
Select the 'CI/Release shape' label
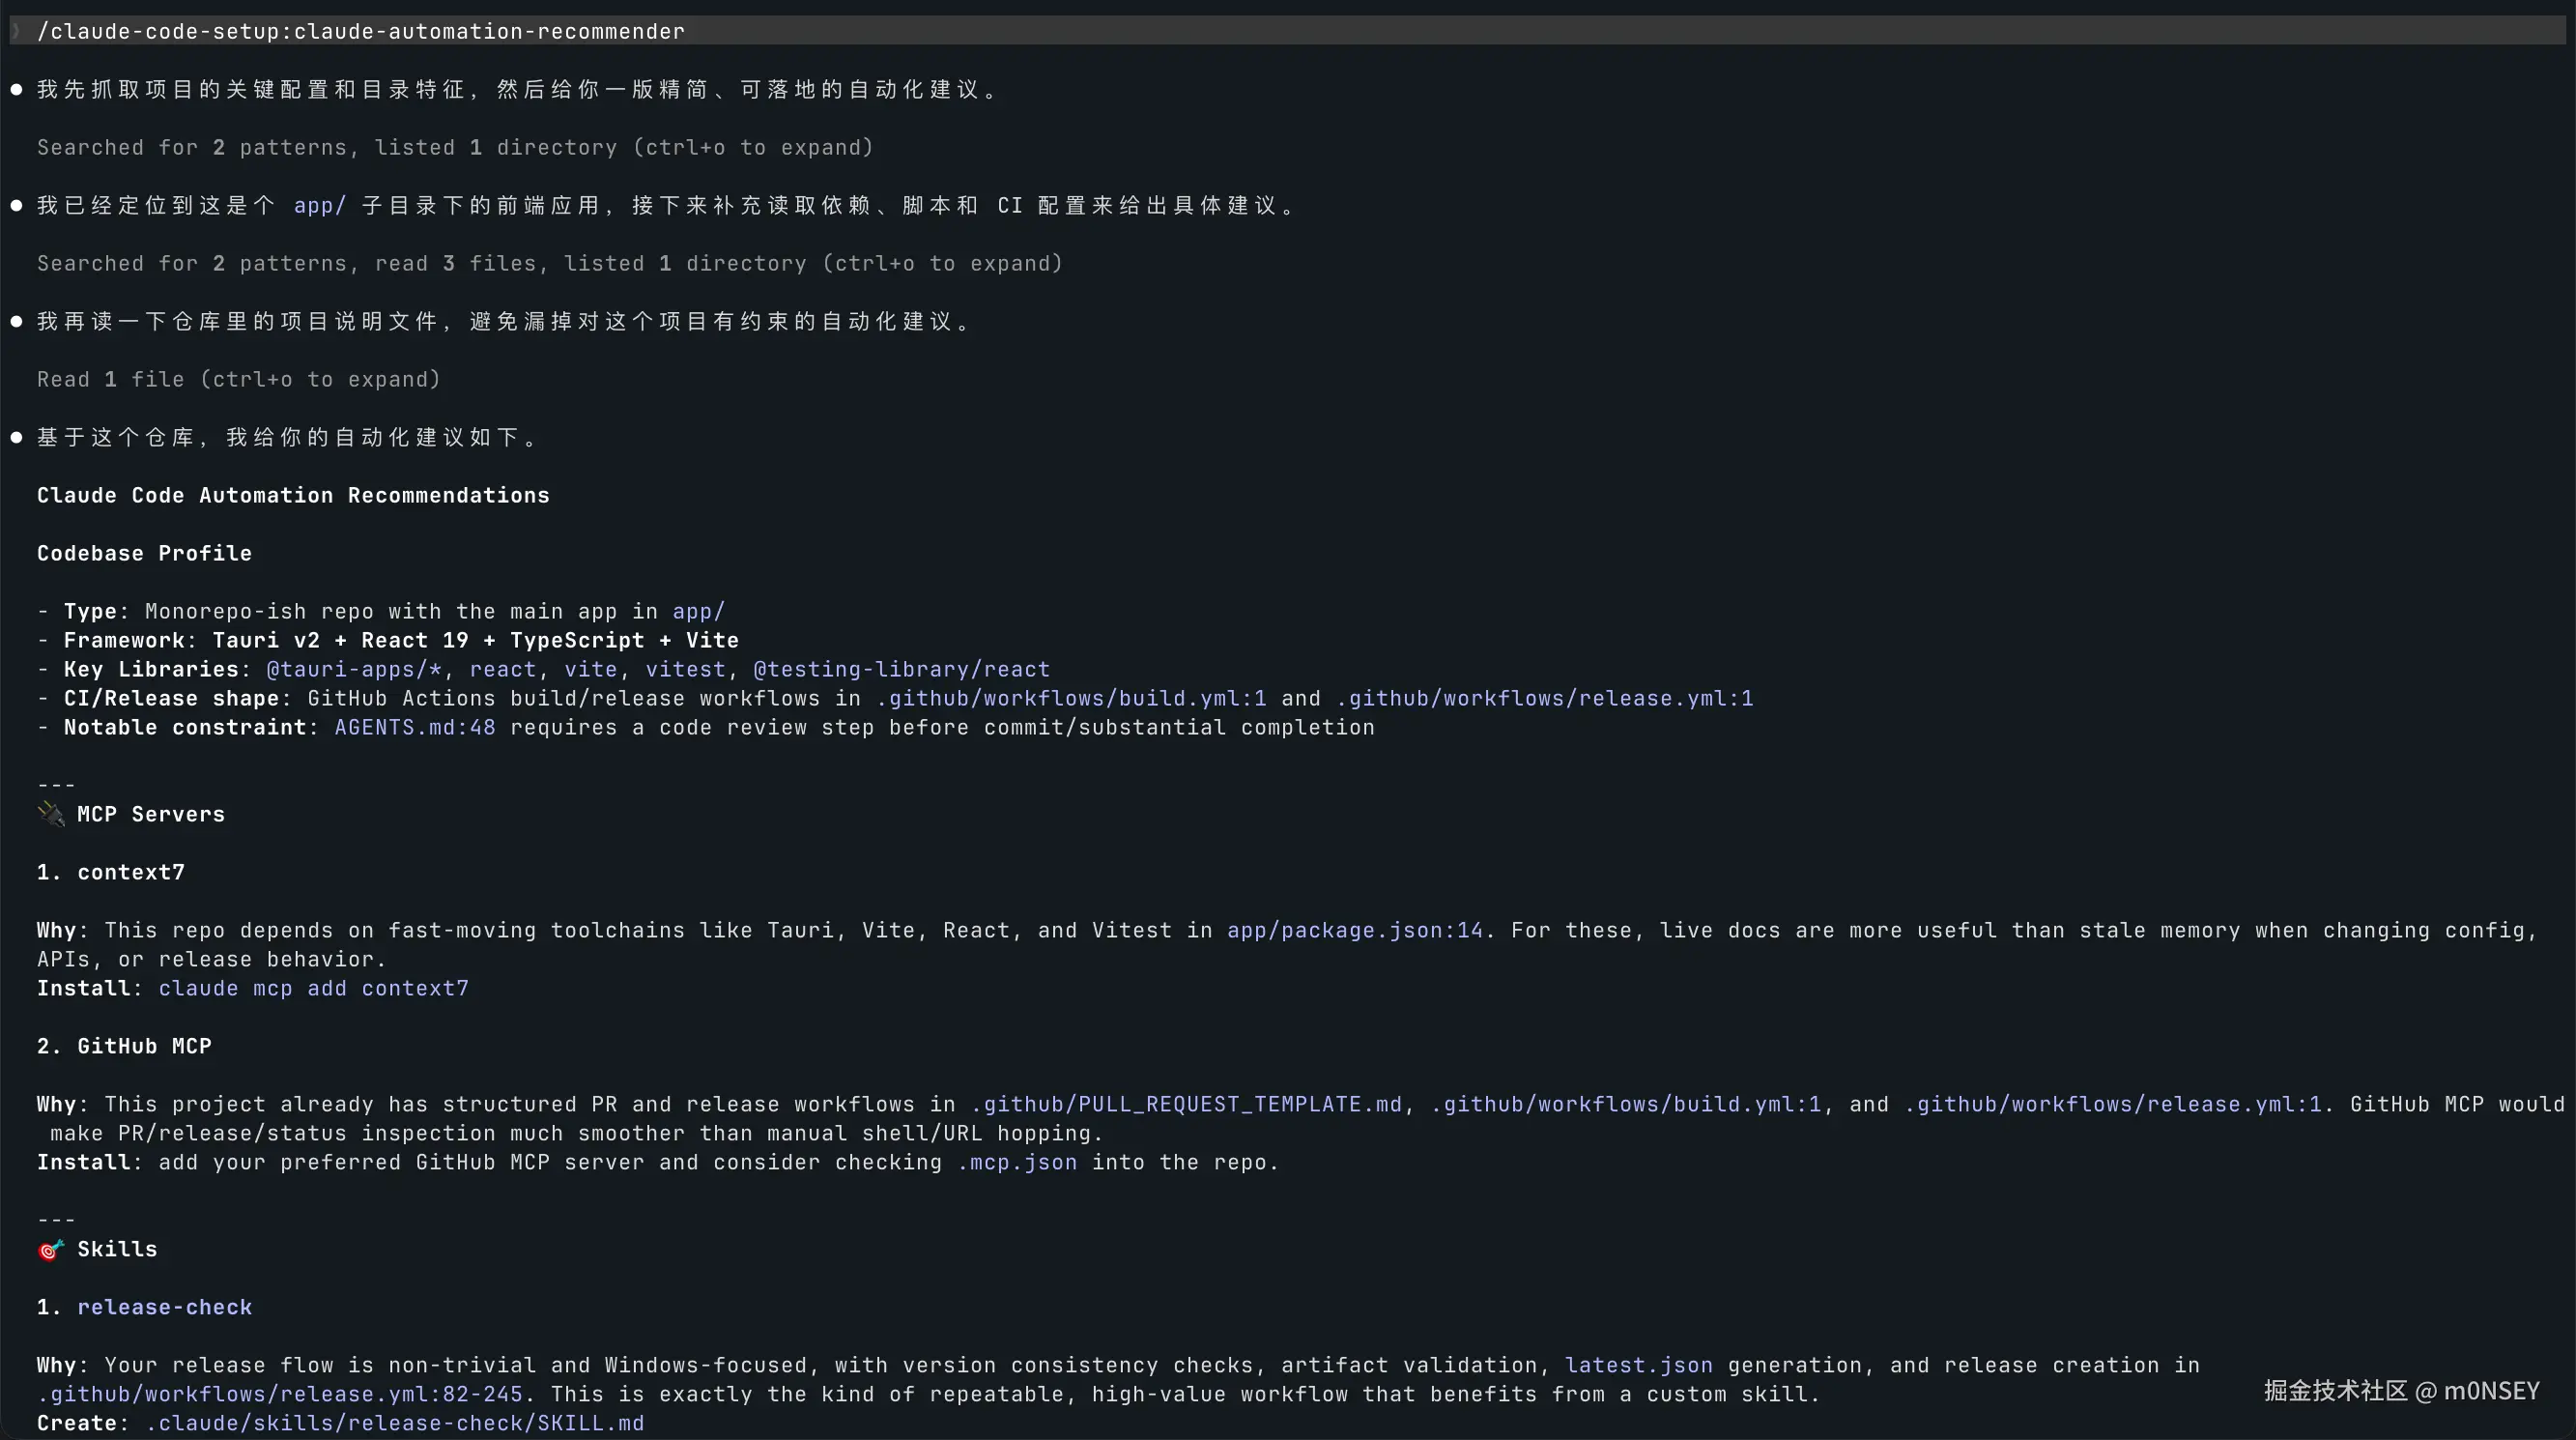tap(172, 699)
